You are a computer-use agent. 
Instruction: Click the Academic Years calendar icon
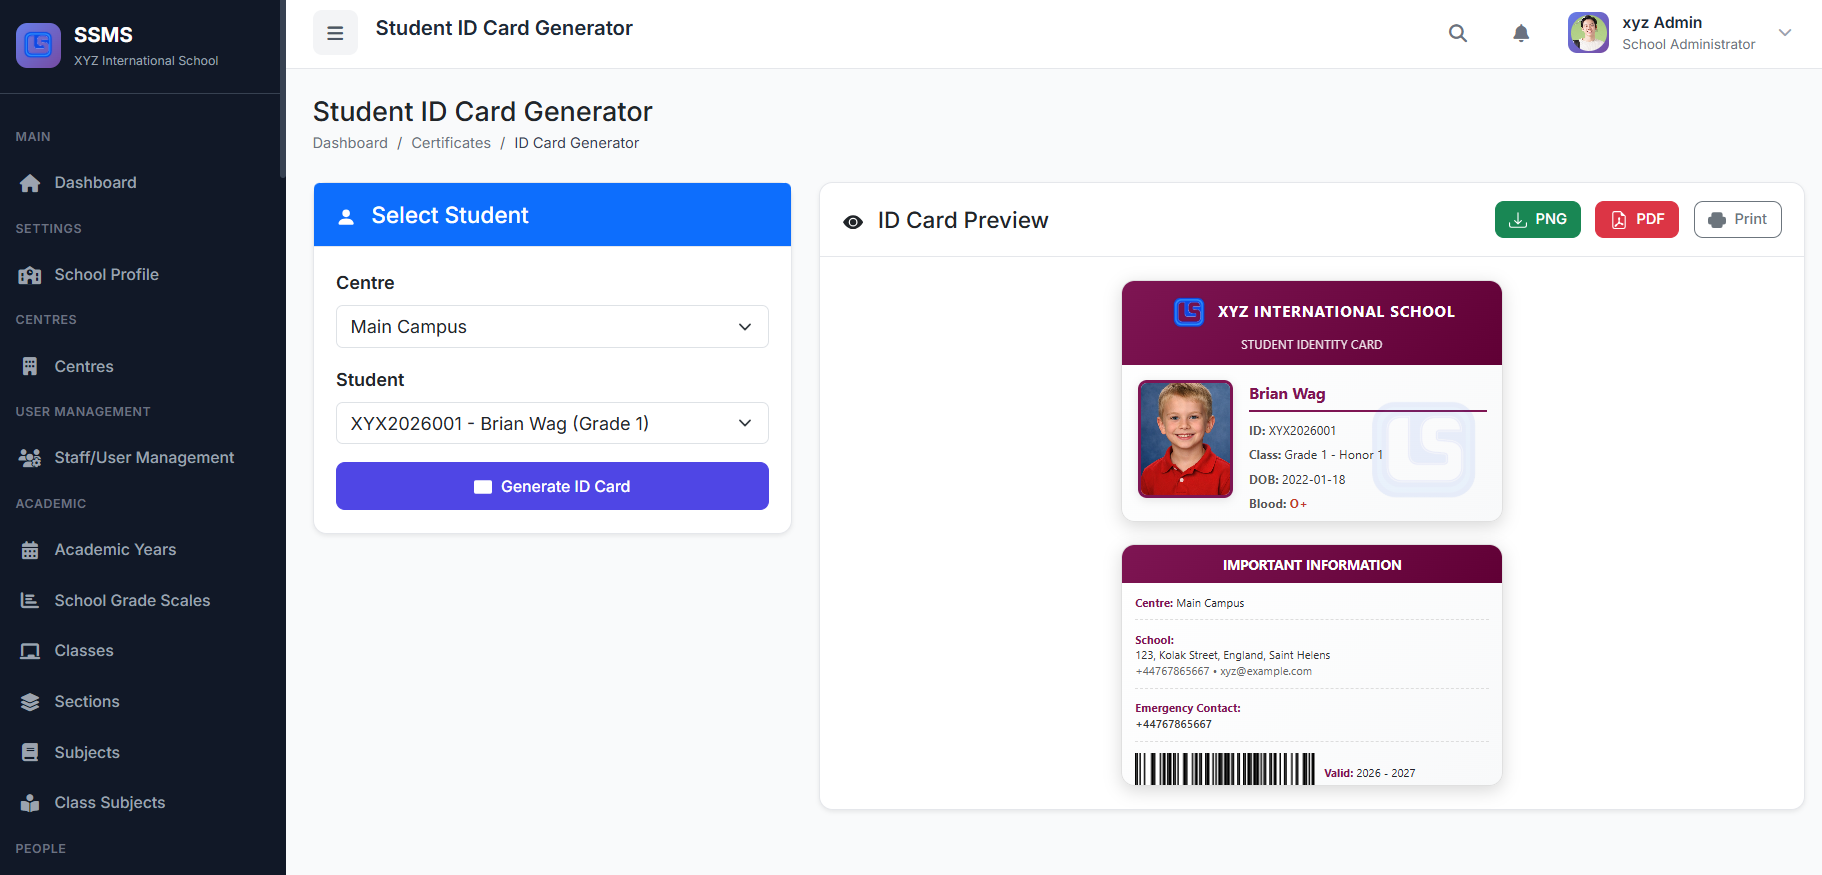[x=30, y=550]
